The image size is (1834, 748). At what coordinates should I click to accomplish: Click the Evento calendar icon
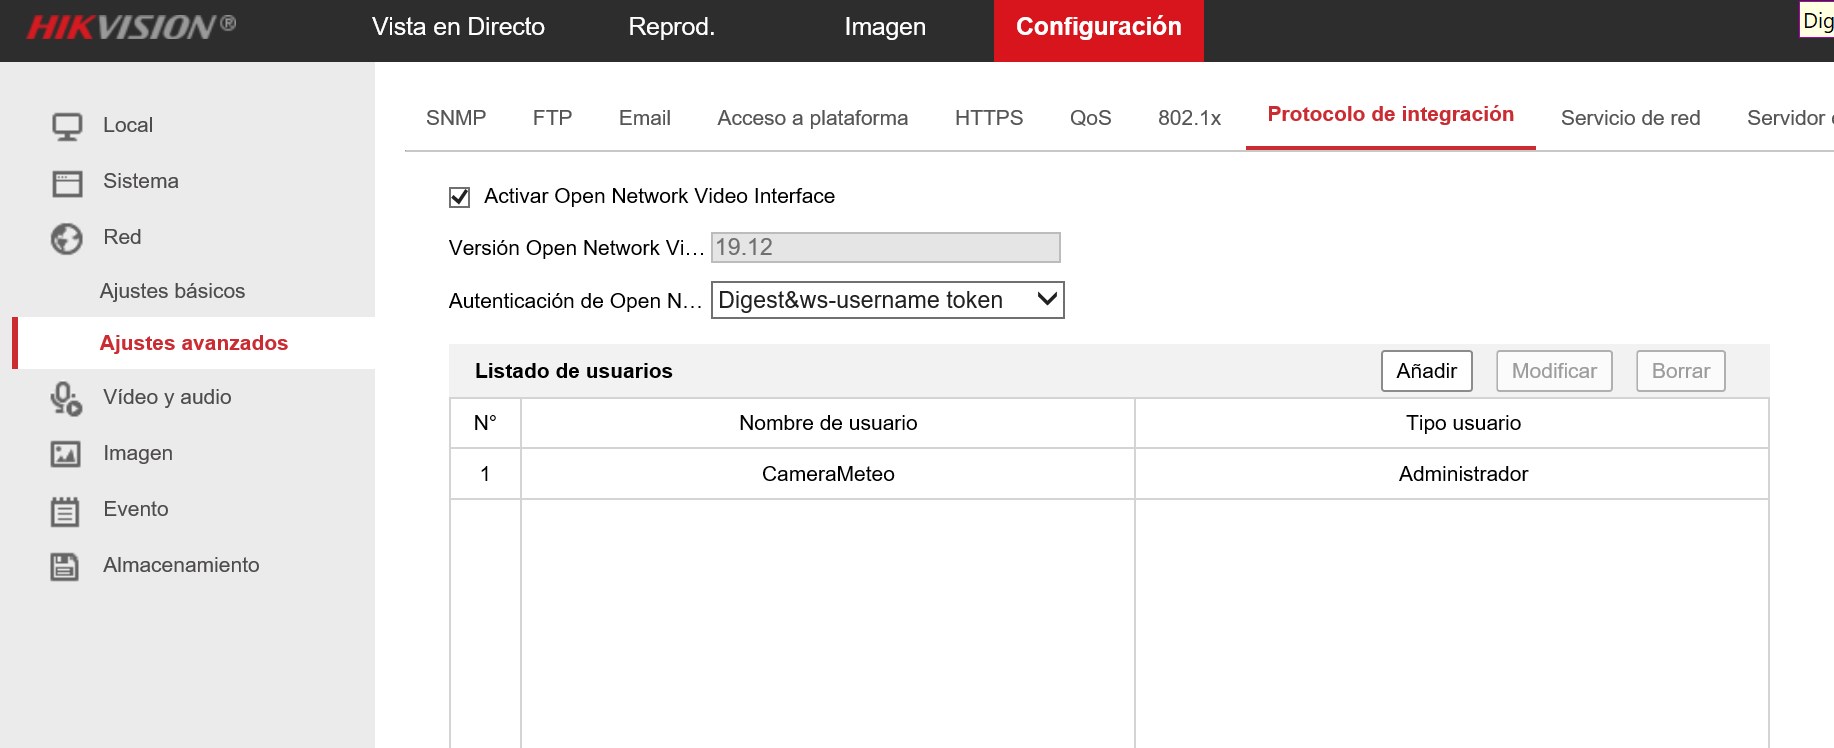[65, 511]
